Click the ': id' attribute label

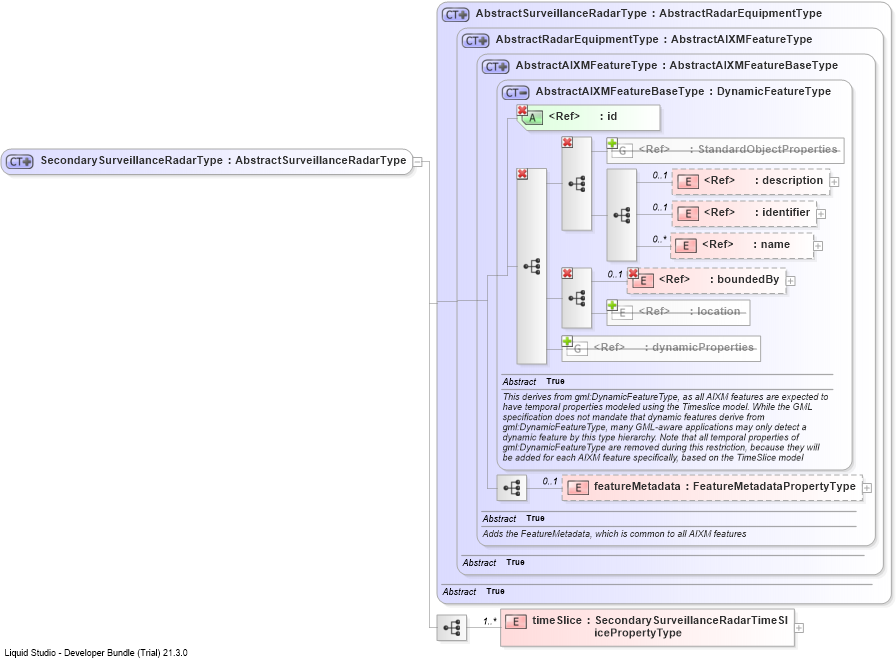click(609, 117)
